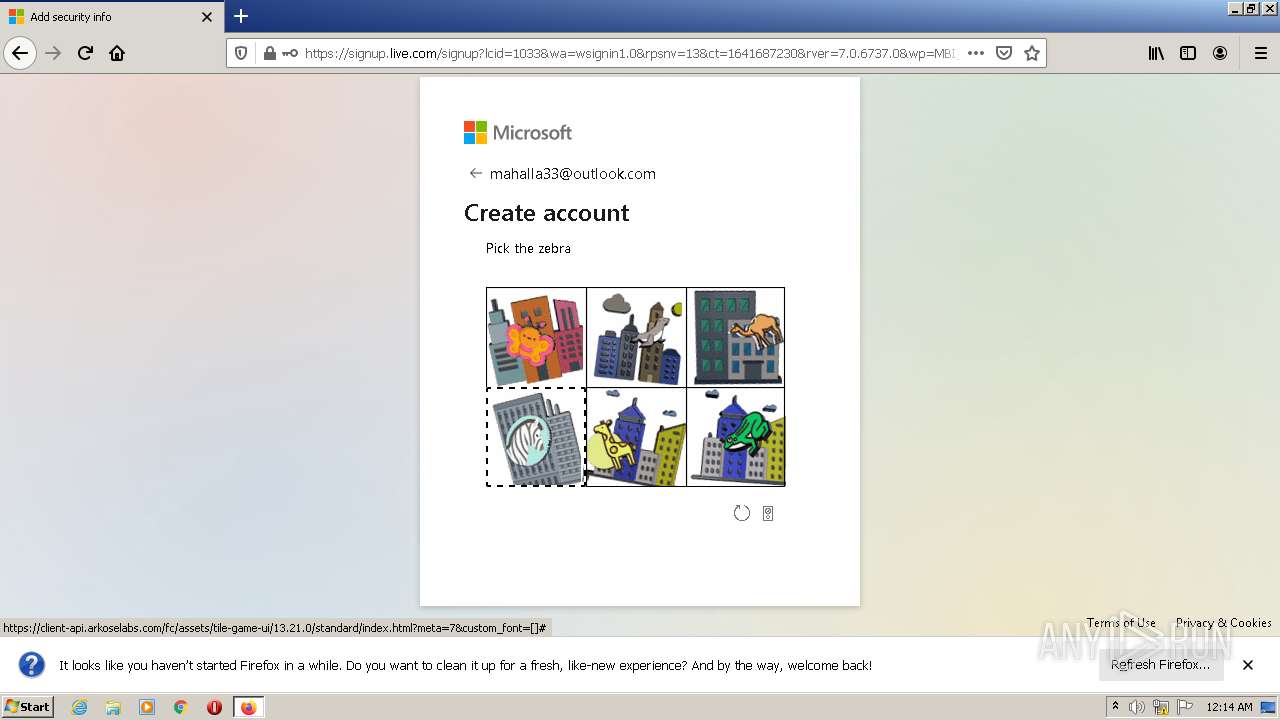Open the Firefox hamburger menu
1280x720 pixels.
click(x=1260, y=53)
